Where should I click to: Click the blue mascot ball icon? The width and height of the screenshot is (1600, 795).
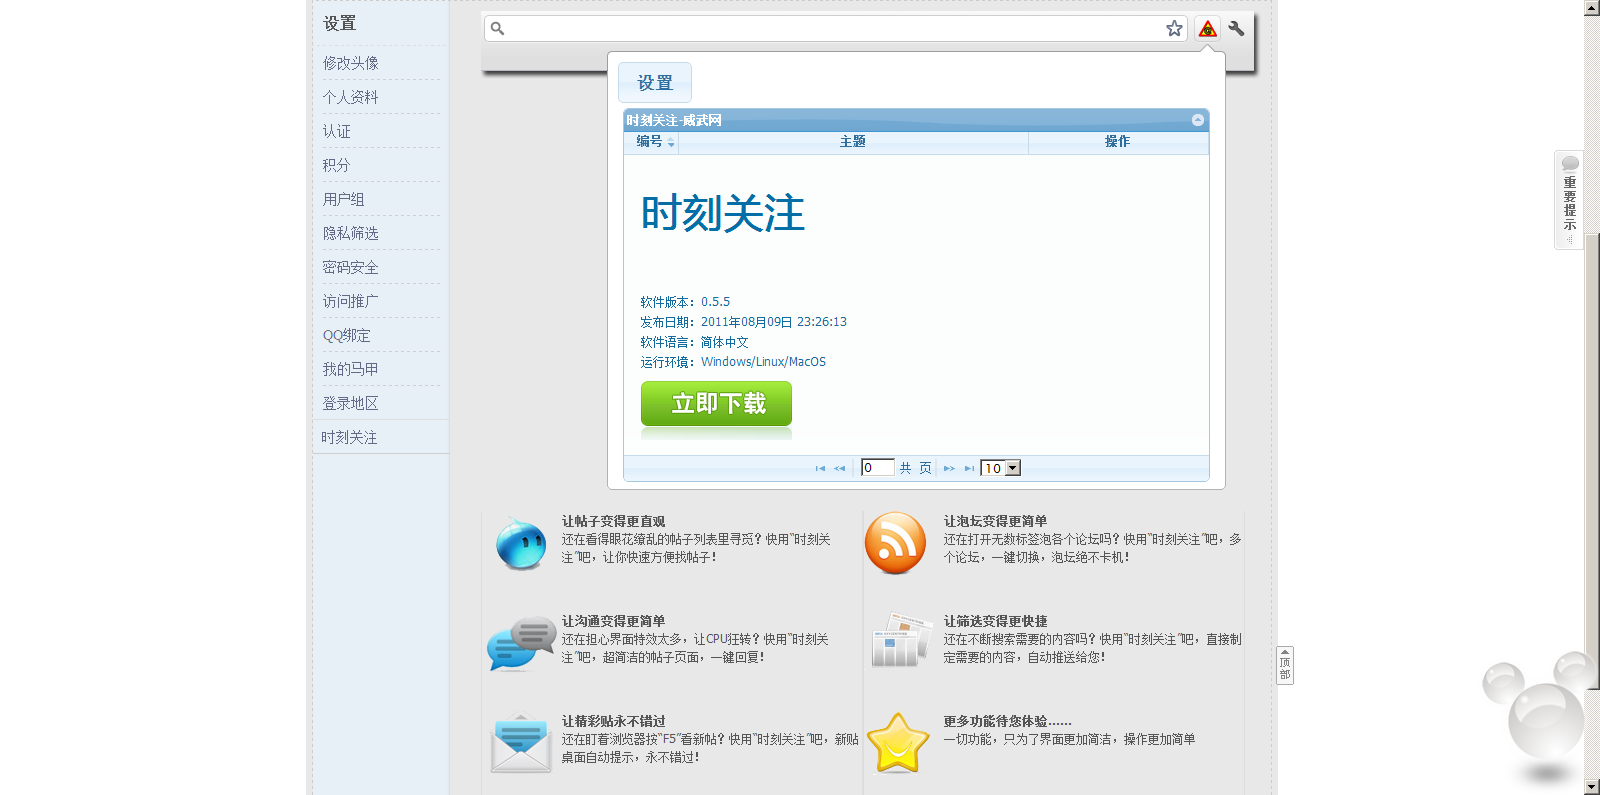click(x=521, y=544)
